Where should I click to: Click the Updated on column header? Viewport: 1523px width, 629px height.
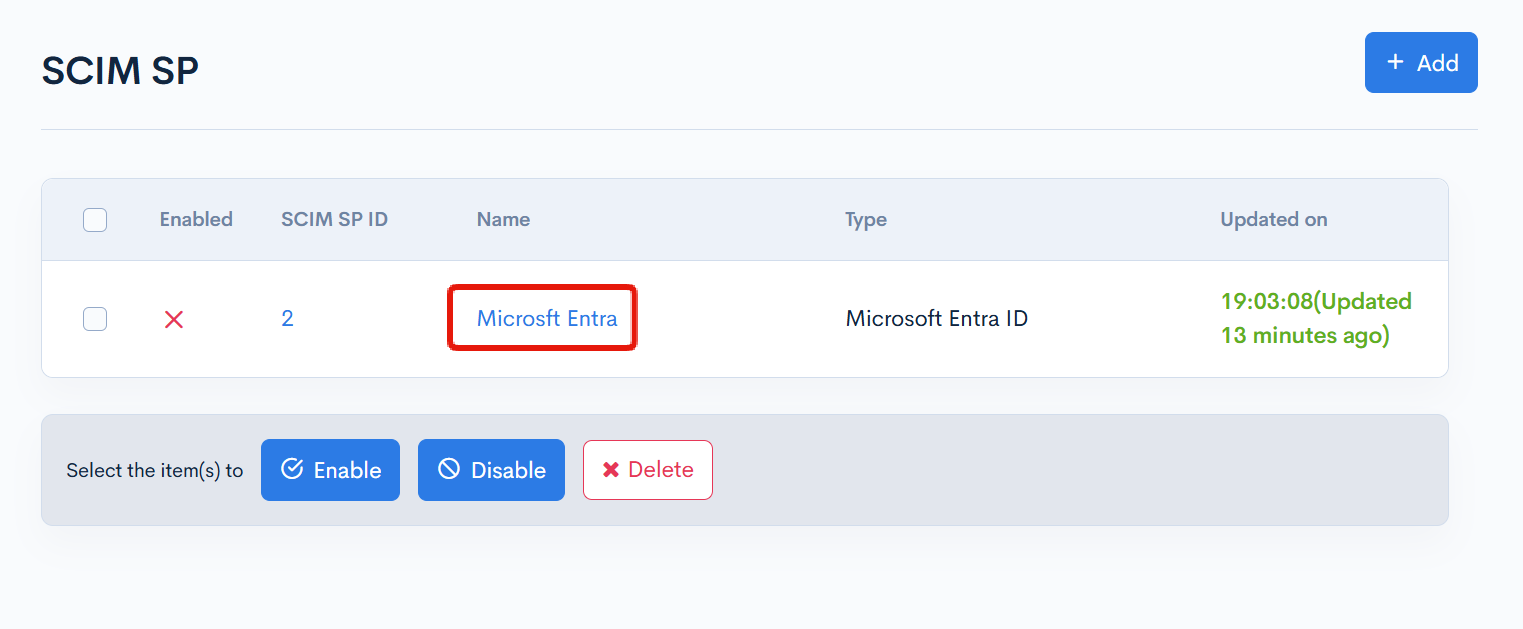[x=1273, y=220]
